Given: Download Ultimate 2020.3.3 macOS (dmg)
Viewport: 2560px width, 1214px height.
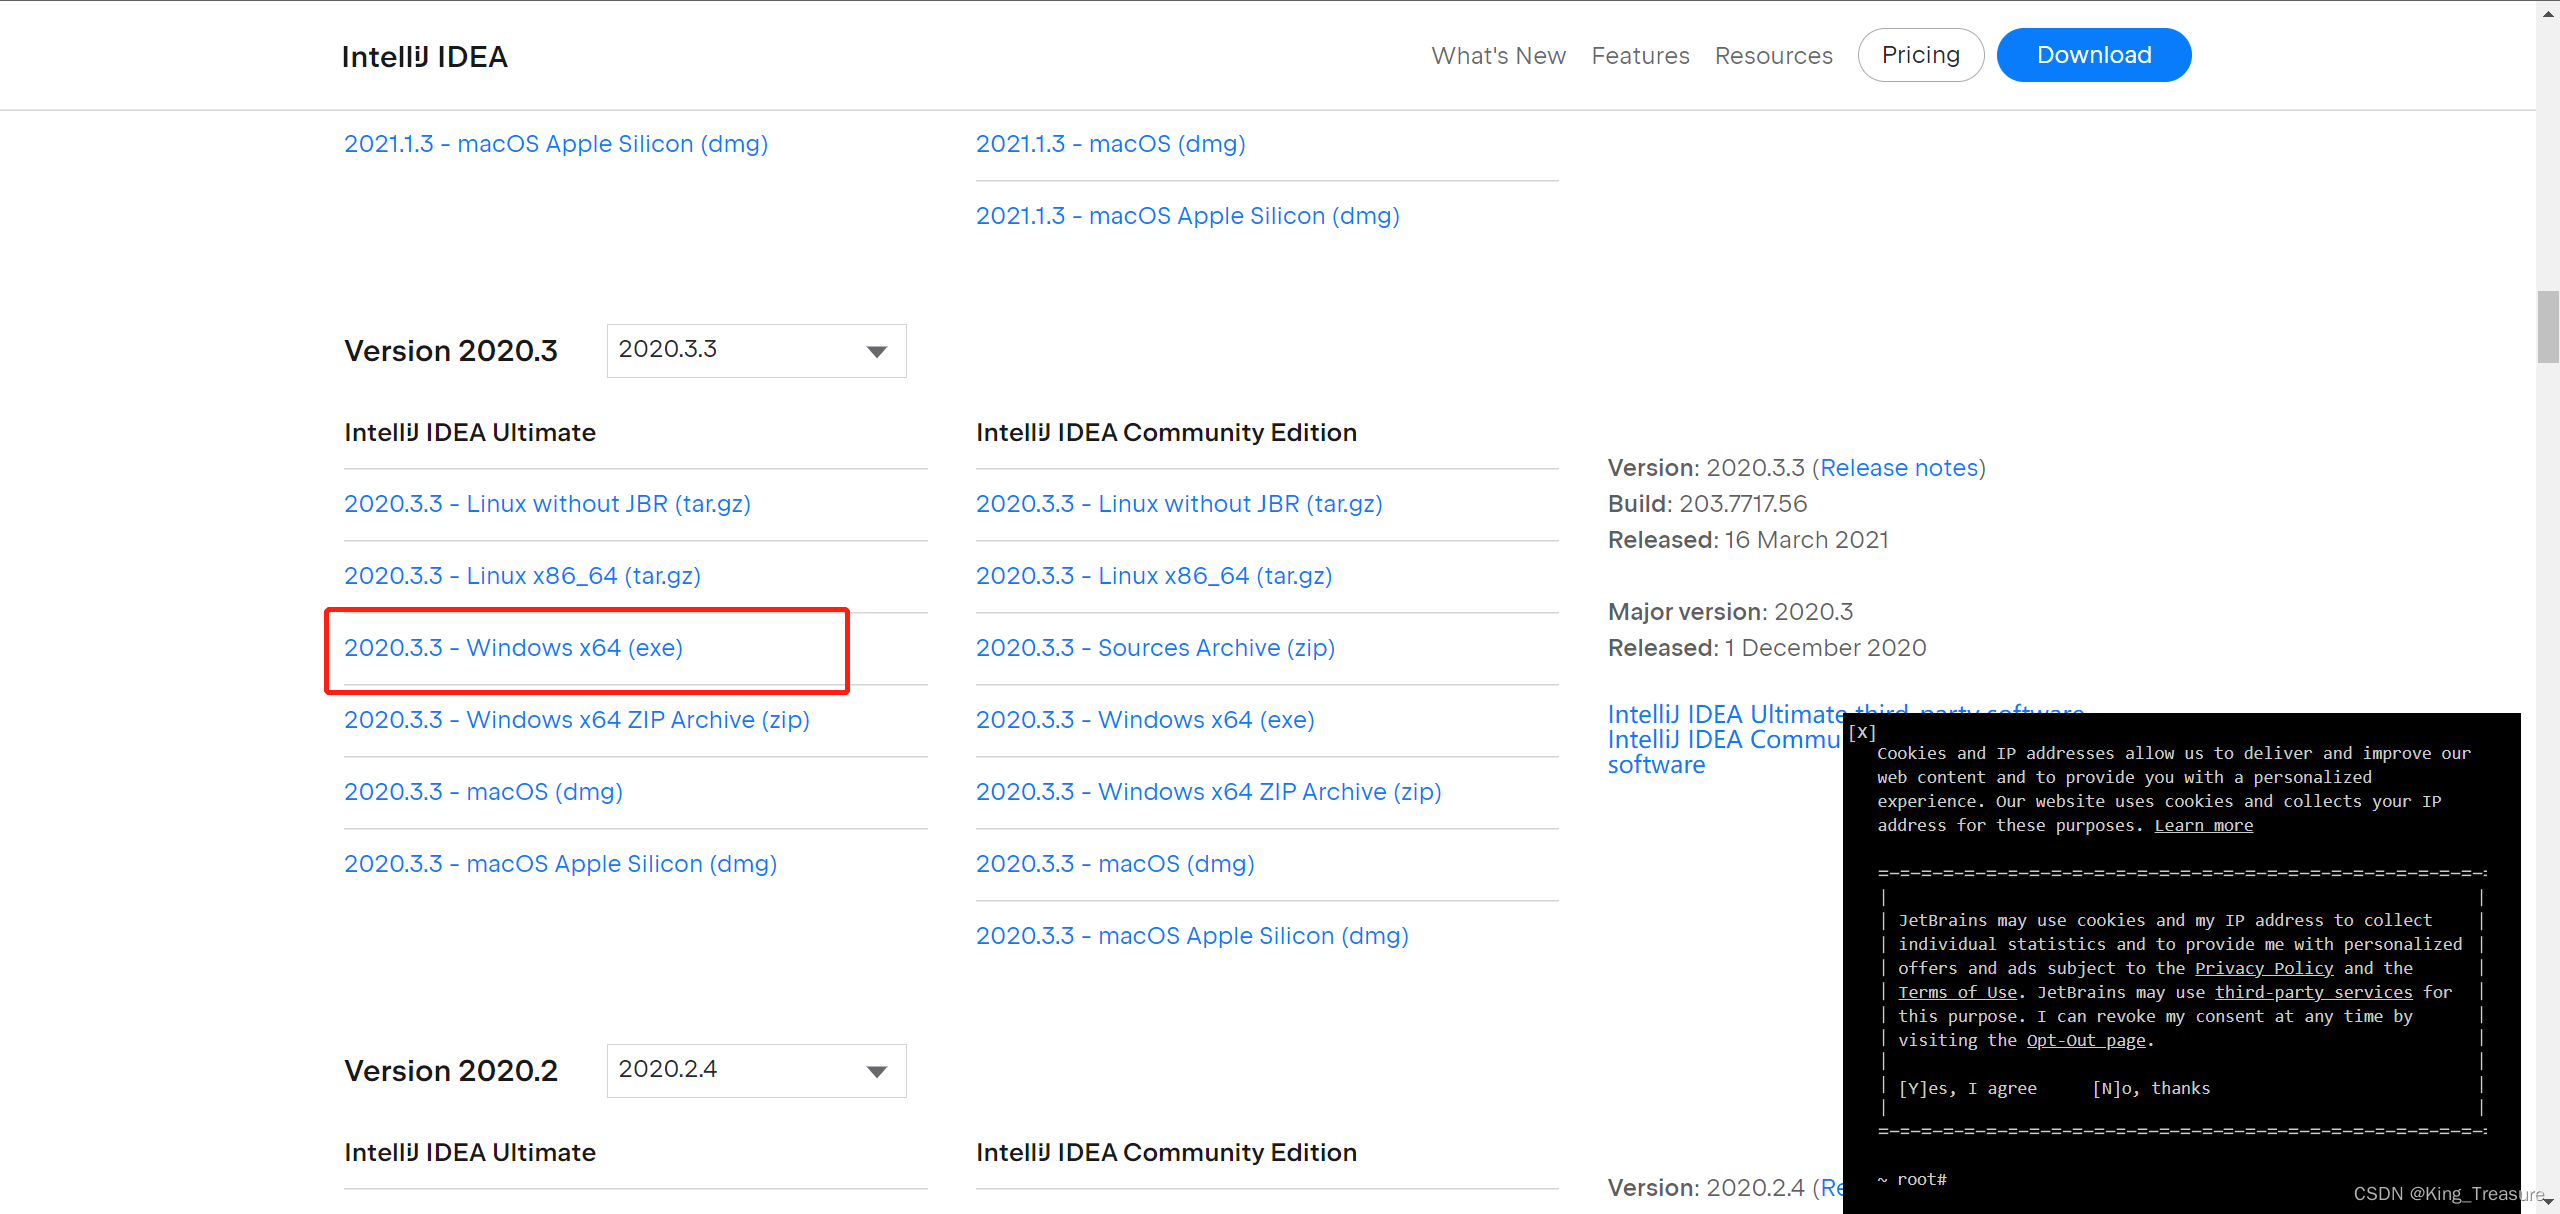Looking at the screenshot, I should point(483,792).
